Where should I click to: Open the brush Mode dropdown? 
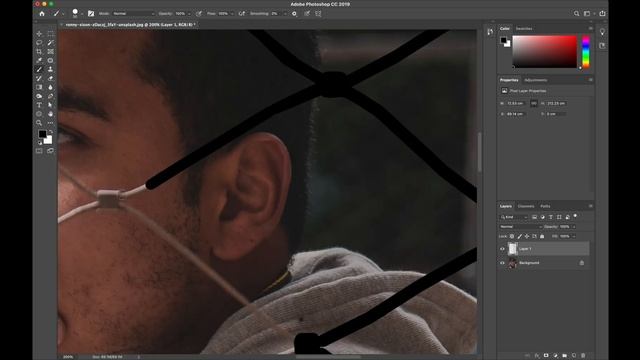(134, 13)
